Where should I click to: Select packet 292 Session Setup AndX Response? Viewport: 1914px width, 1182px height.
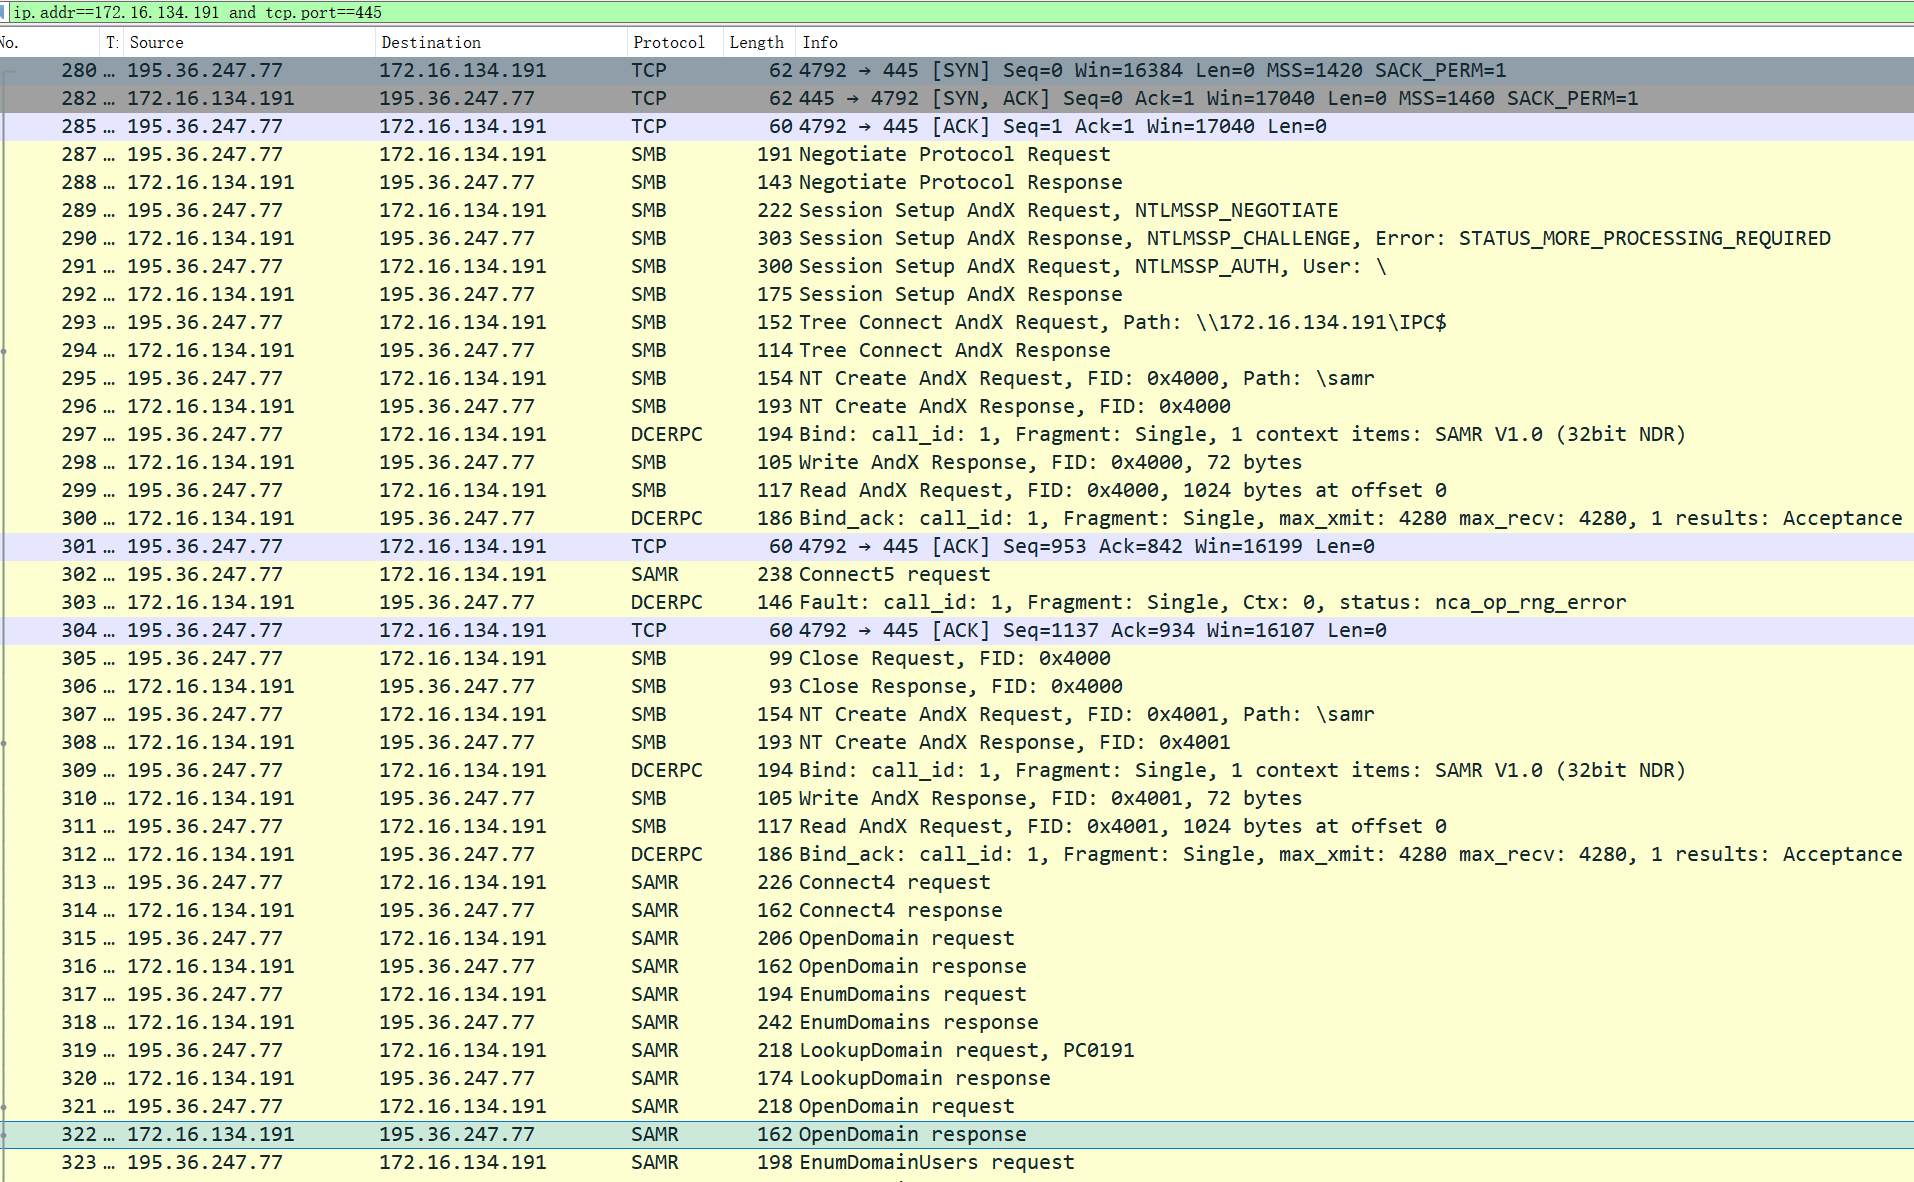coord(957,294)
